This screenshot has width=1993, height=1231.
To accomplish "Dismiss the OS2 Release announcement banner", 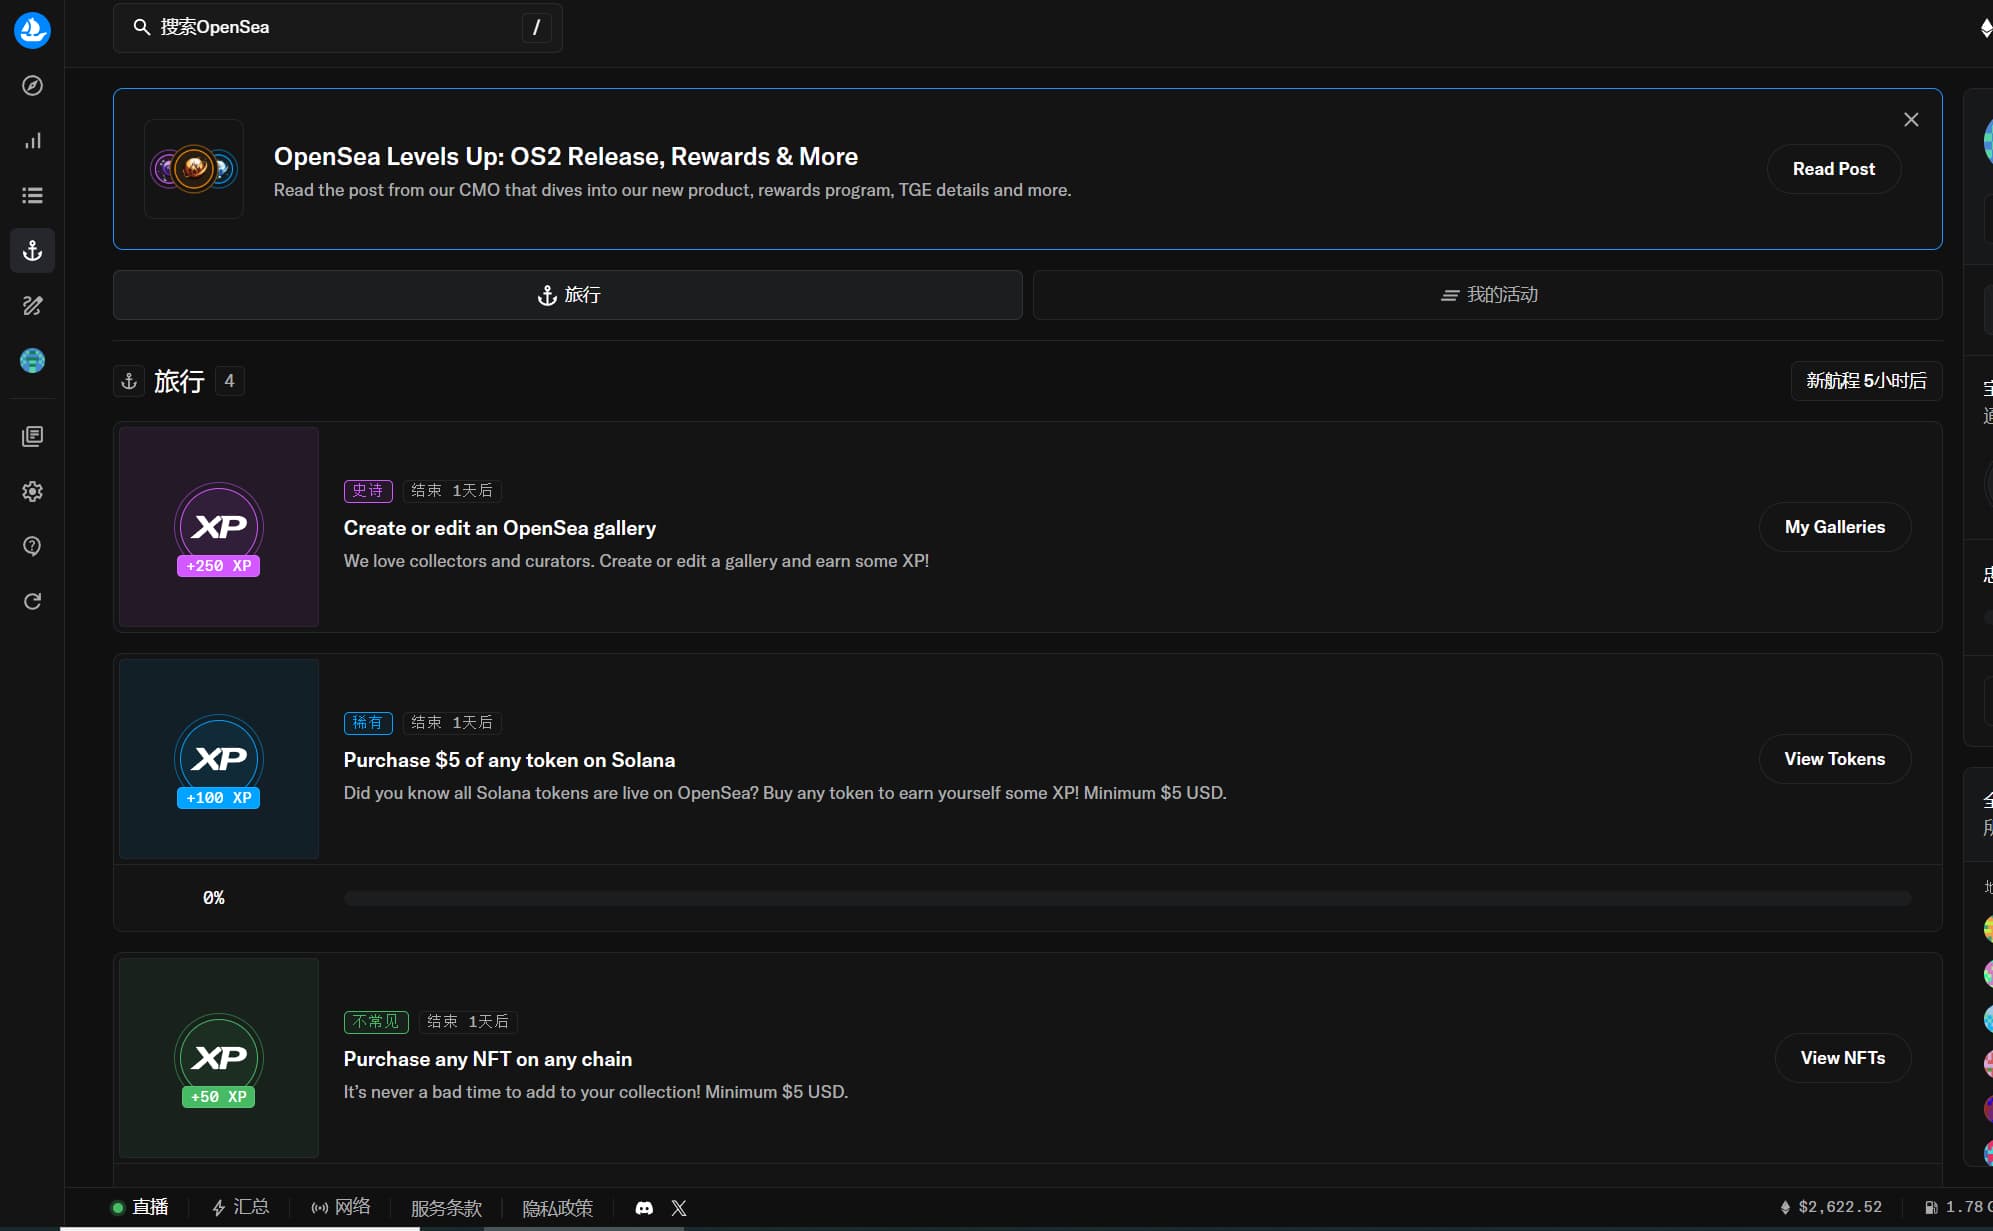I will click(1911, 120).
